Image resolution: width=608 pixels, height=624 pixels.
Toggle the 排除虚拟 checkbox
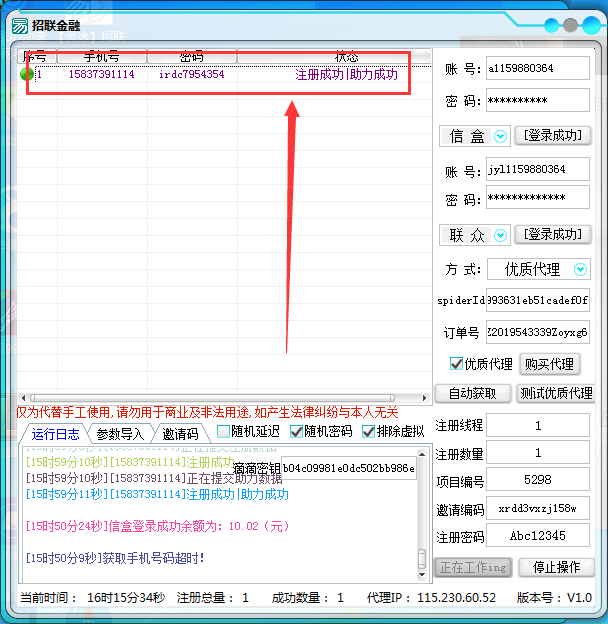click(369, 431)
